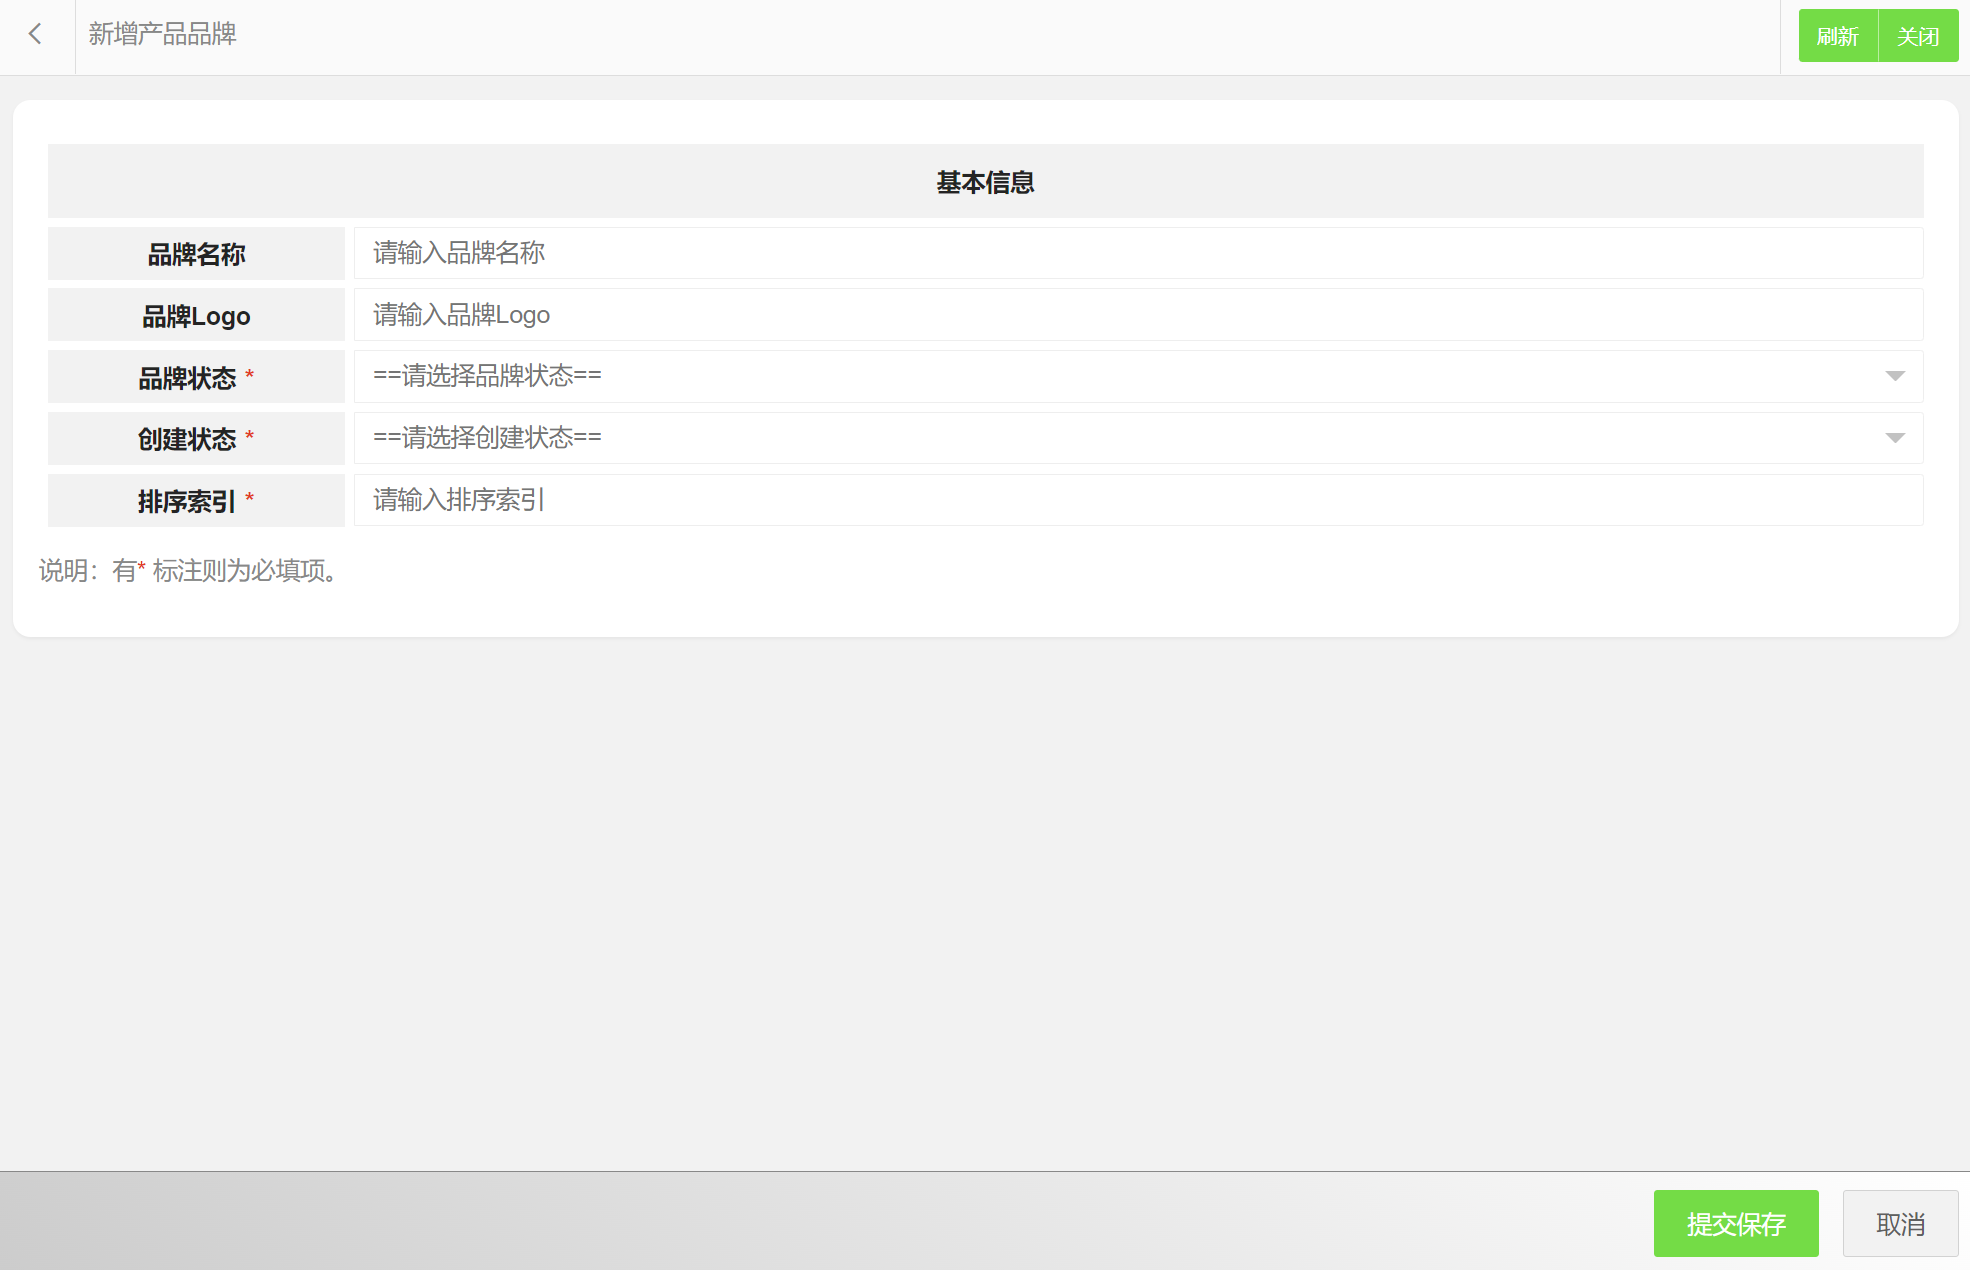Click the 品牌状态 label cell
1970x1270 pixels.
(x=196, y=378)
